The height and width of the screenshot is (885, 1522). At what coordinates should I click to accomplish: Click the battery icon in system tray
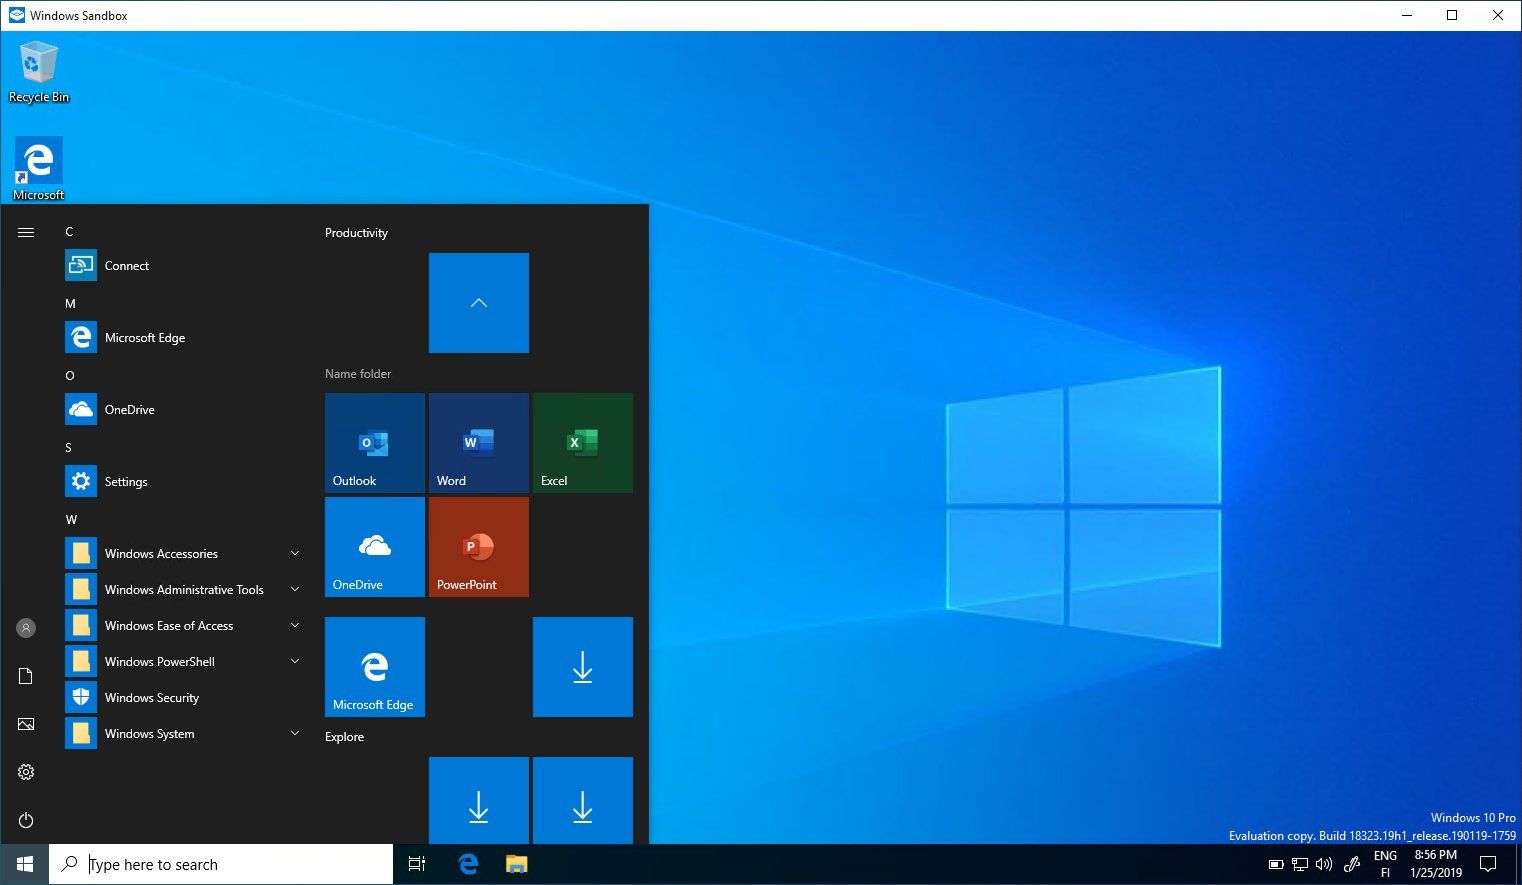click(x=1275, y=864)
